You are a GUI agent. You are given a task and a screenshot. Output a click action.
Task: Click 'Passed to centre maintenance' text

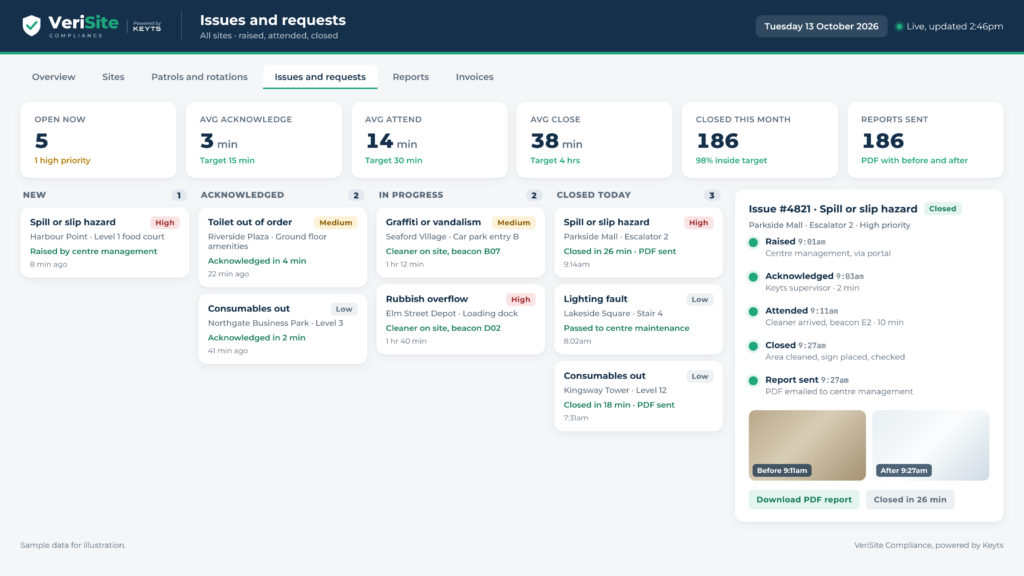pos(626,328)
